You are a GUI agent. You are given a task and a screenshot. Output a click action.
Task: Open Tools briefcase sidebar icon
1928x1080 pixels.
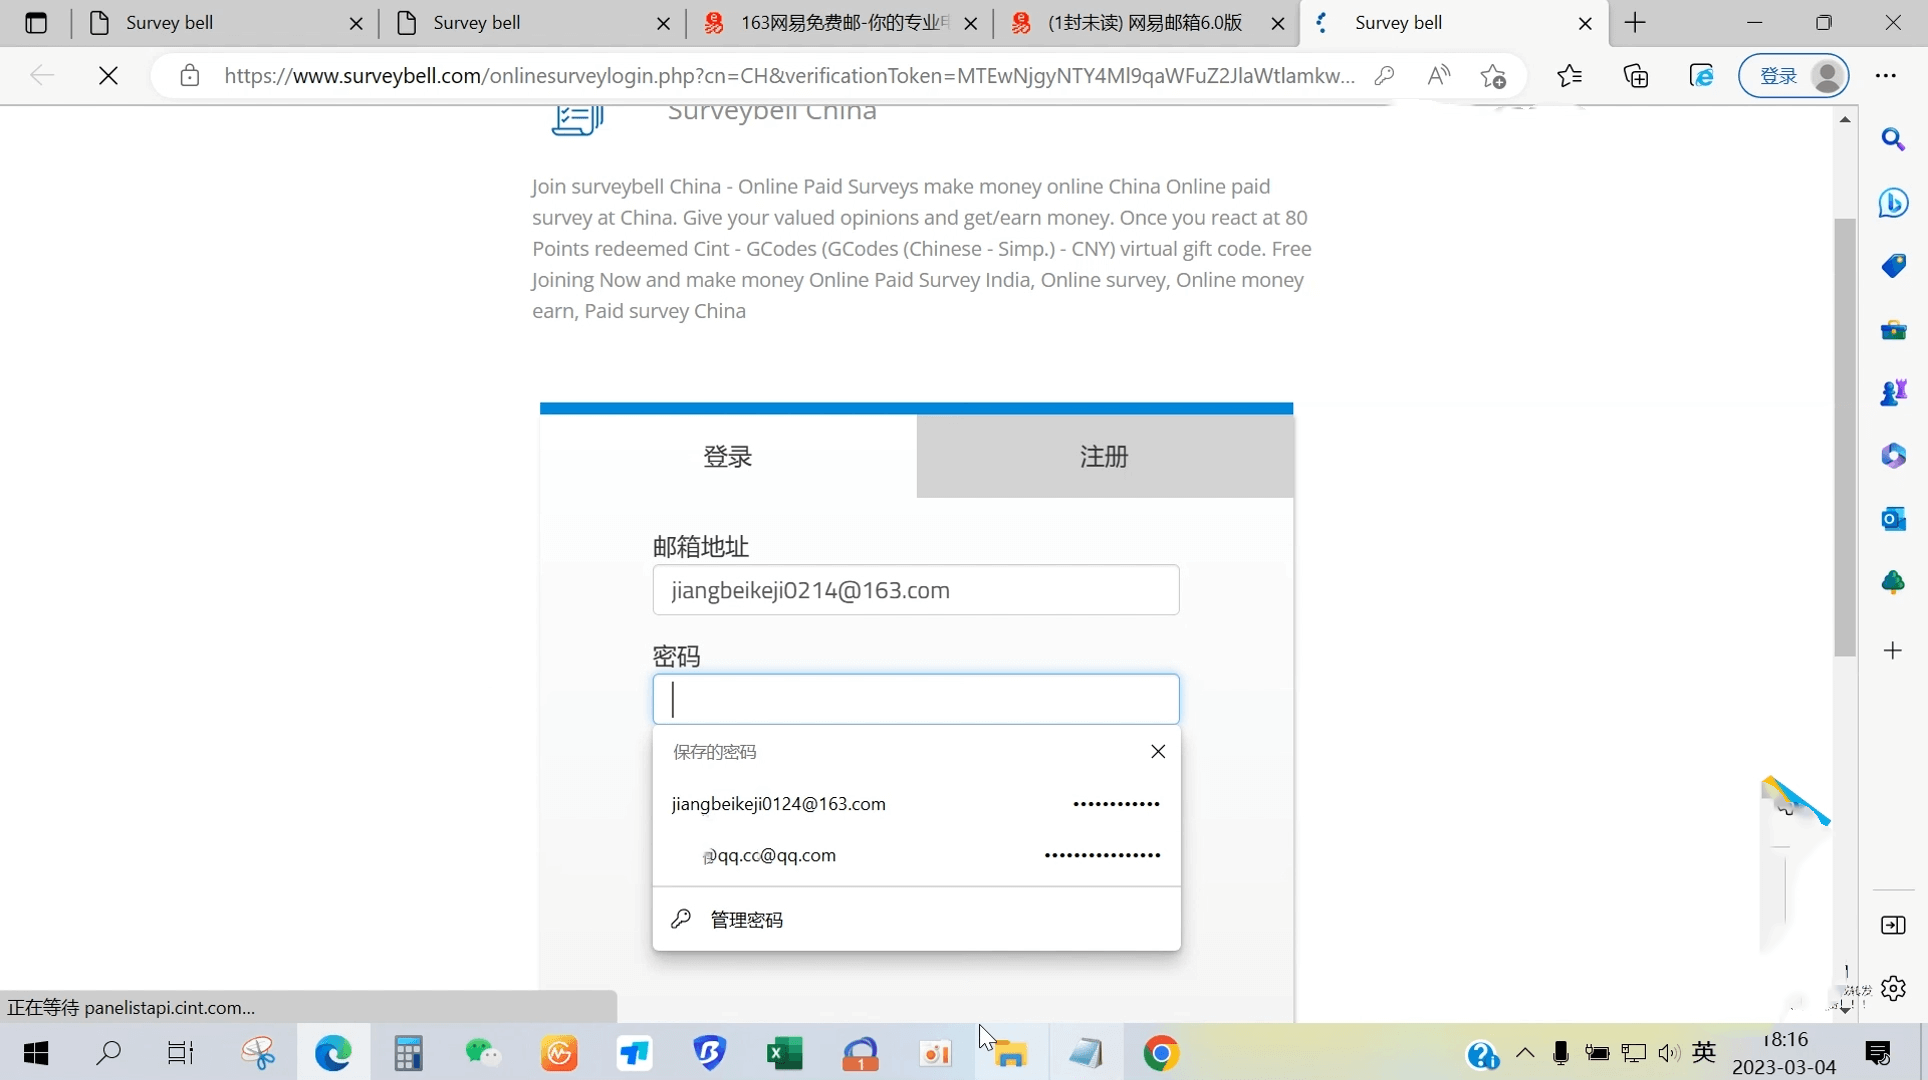click(x=1893, y=330)
